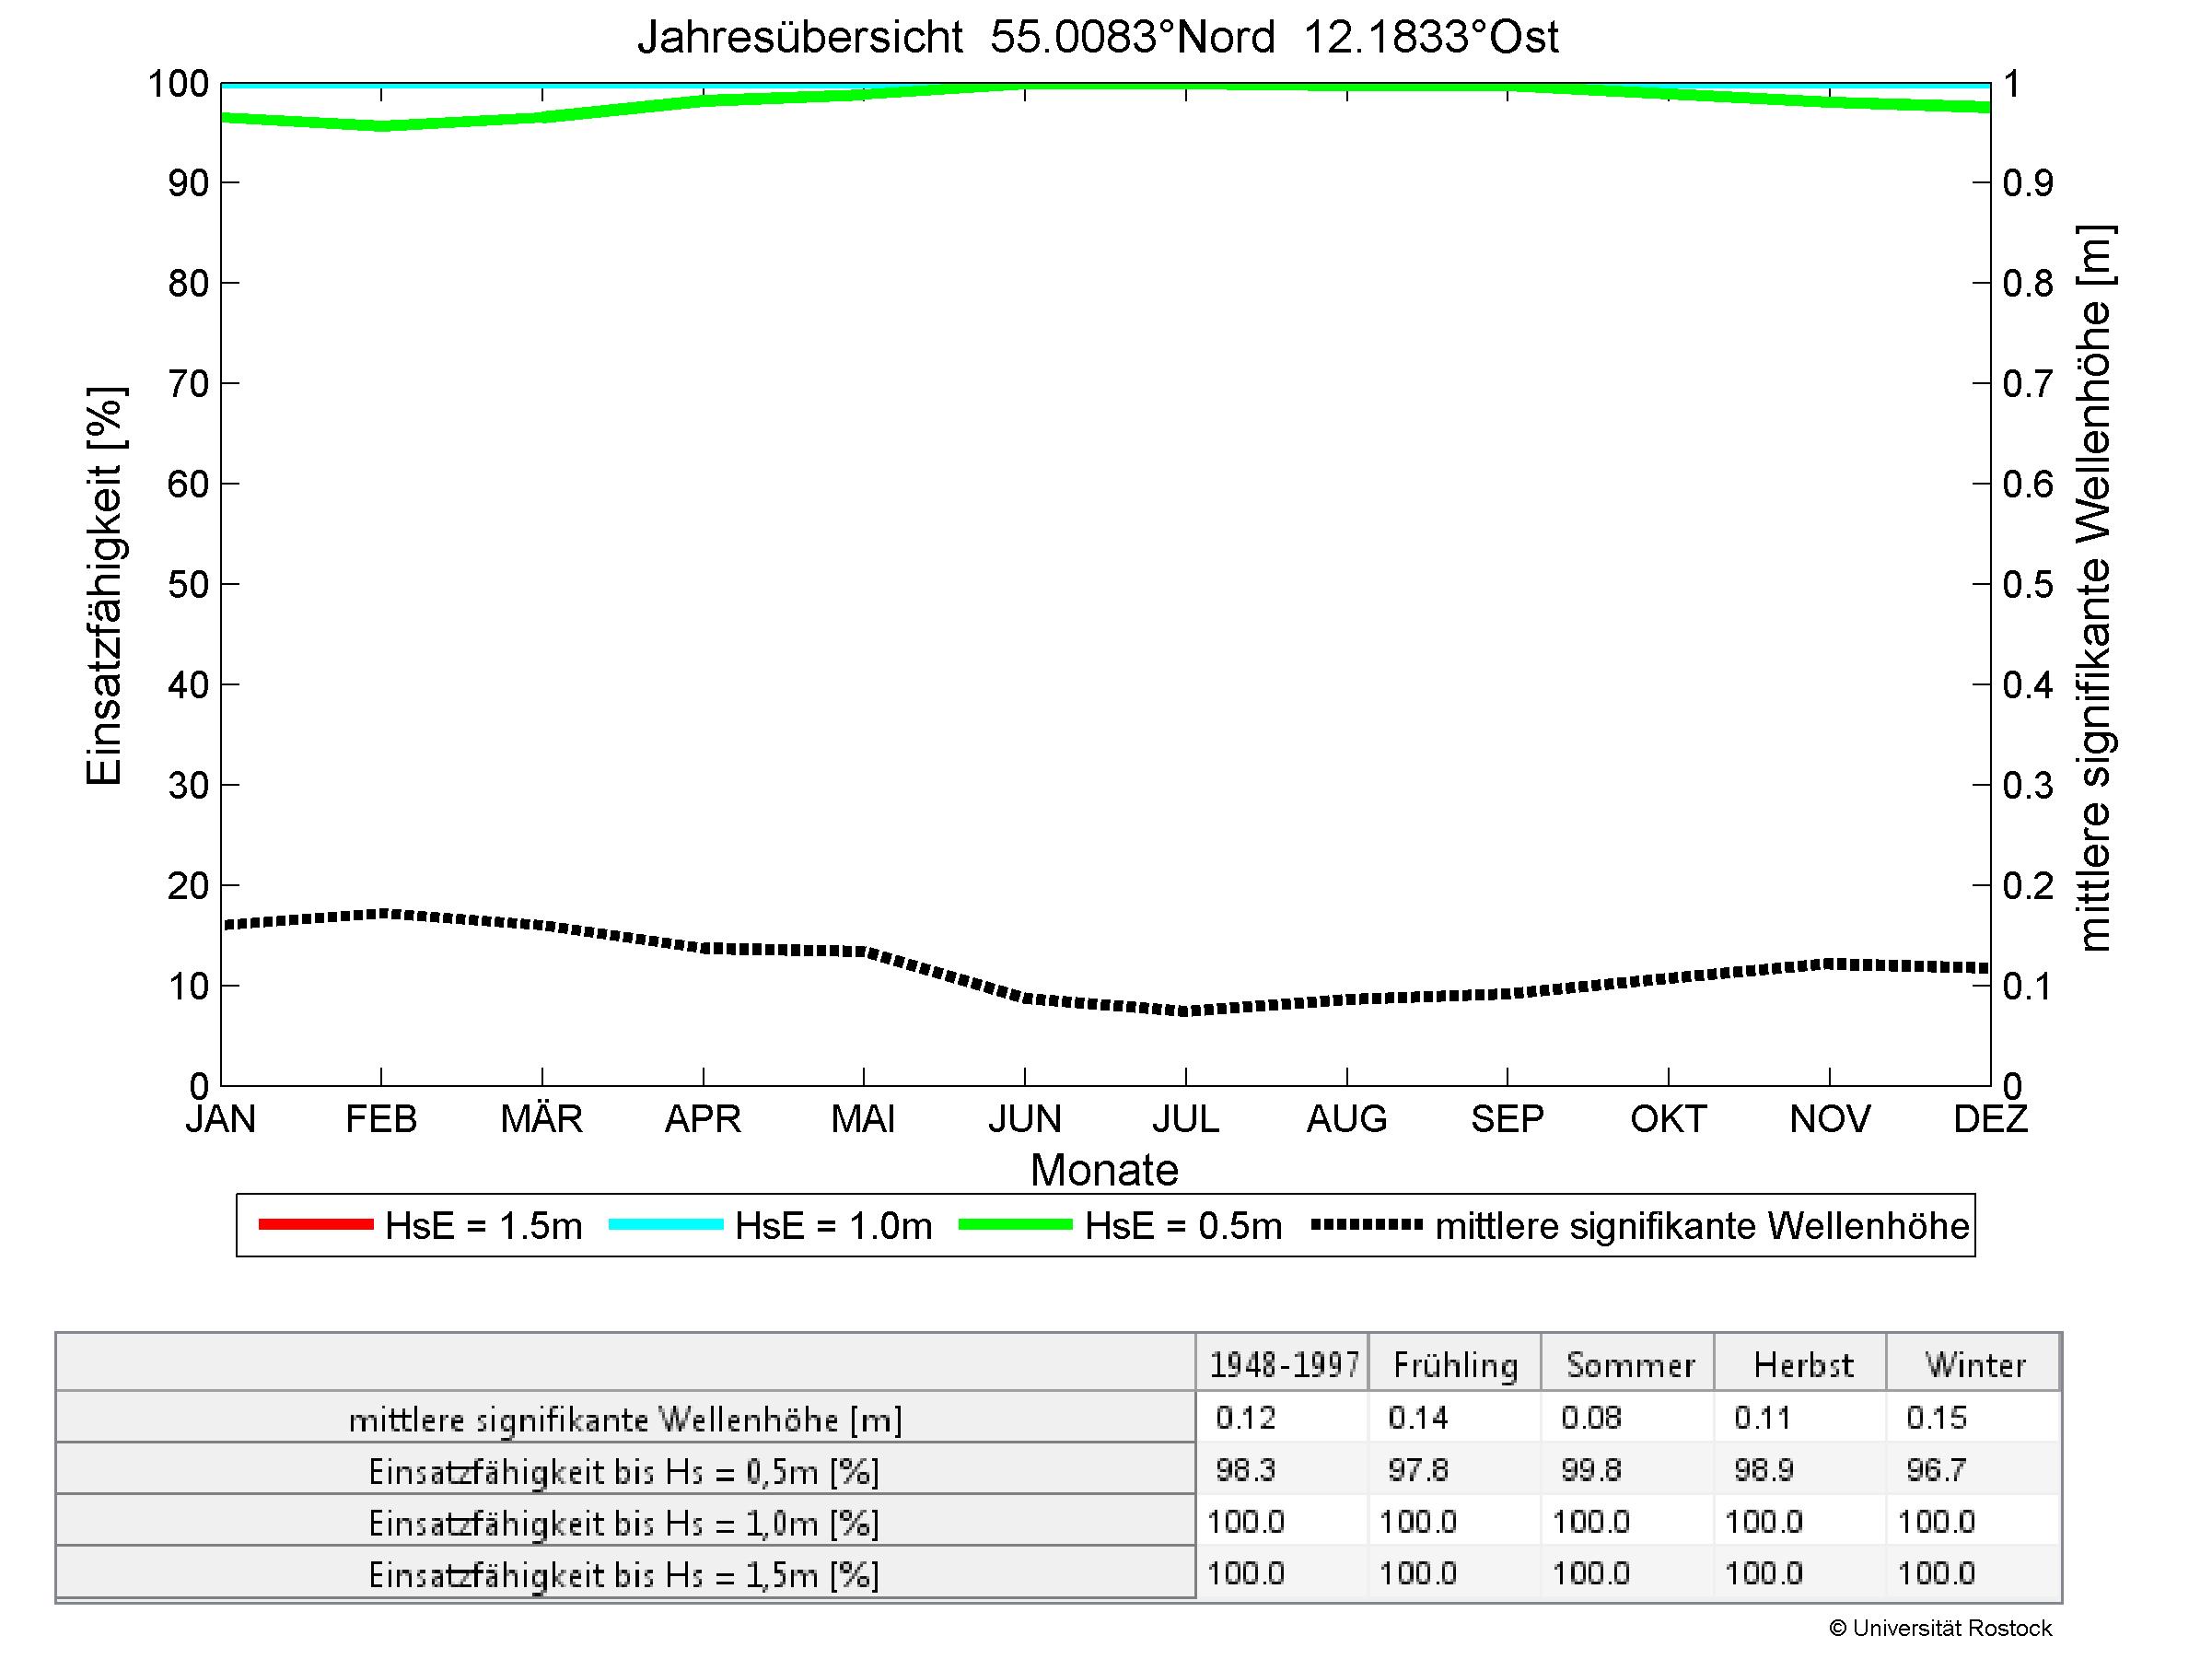Click the Frühling column header
The width and height of the screenshot is (2212, 1659).
1455,1365
